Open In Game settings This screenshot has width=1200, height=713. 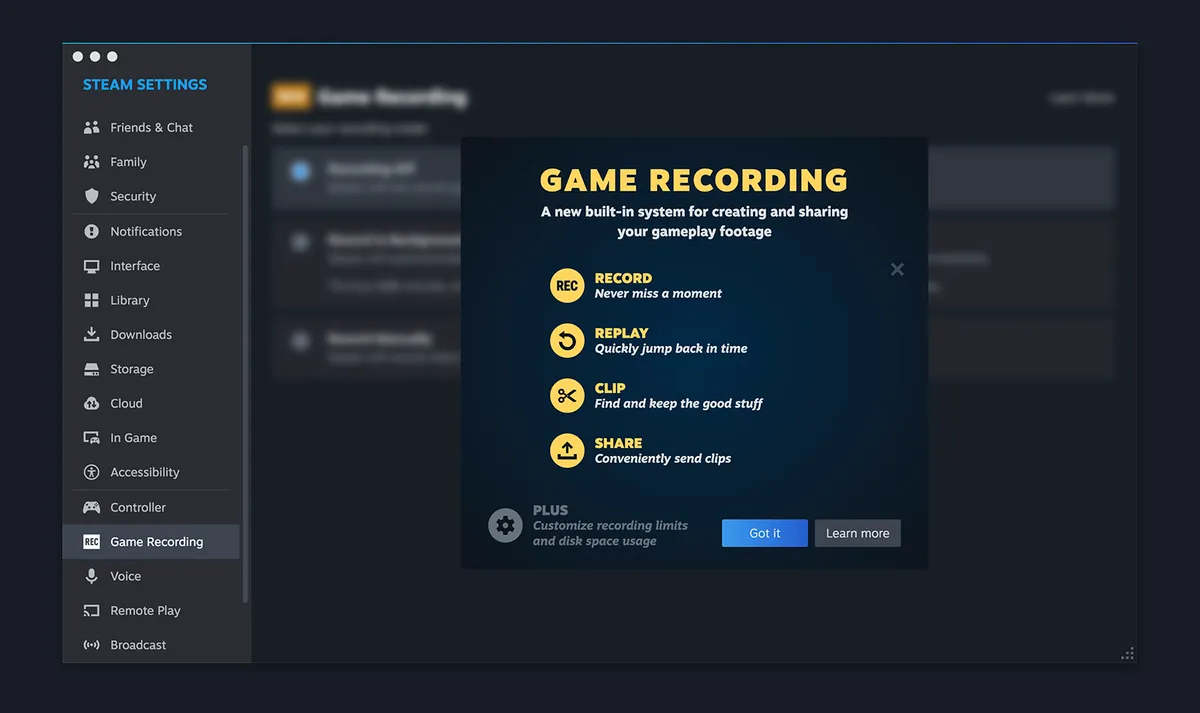151,438
